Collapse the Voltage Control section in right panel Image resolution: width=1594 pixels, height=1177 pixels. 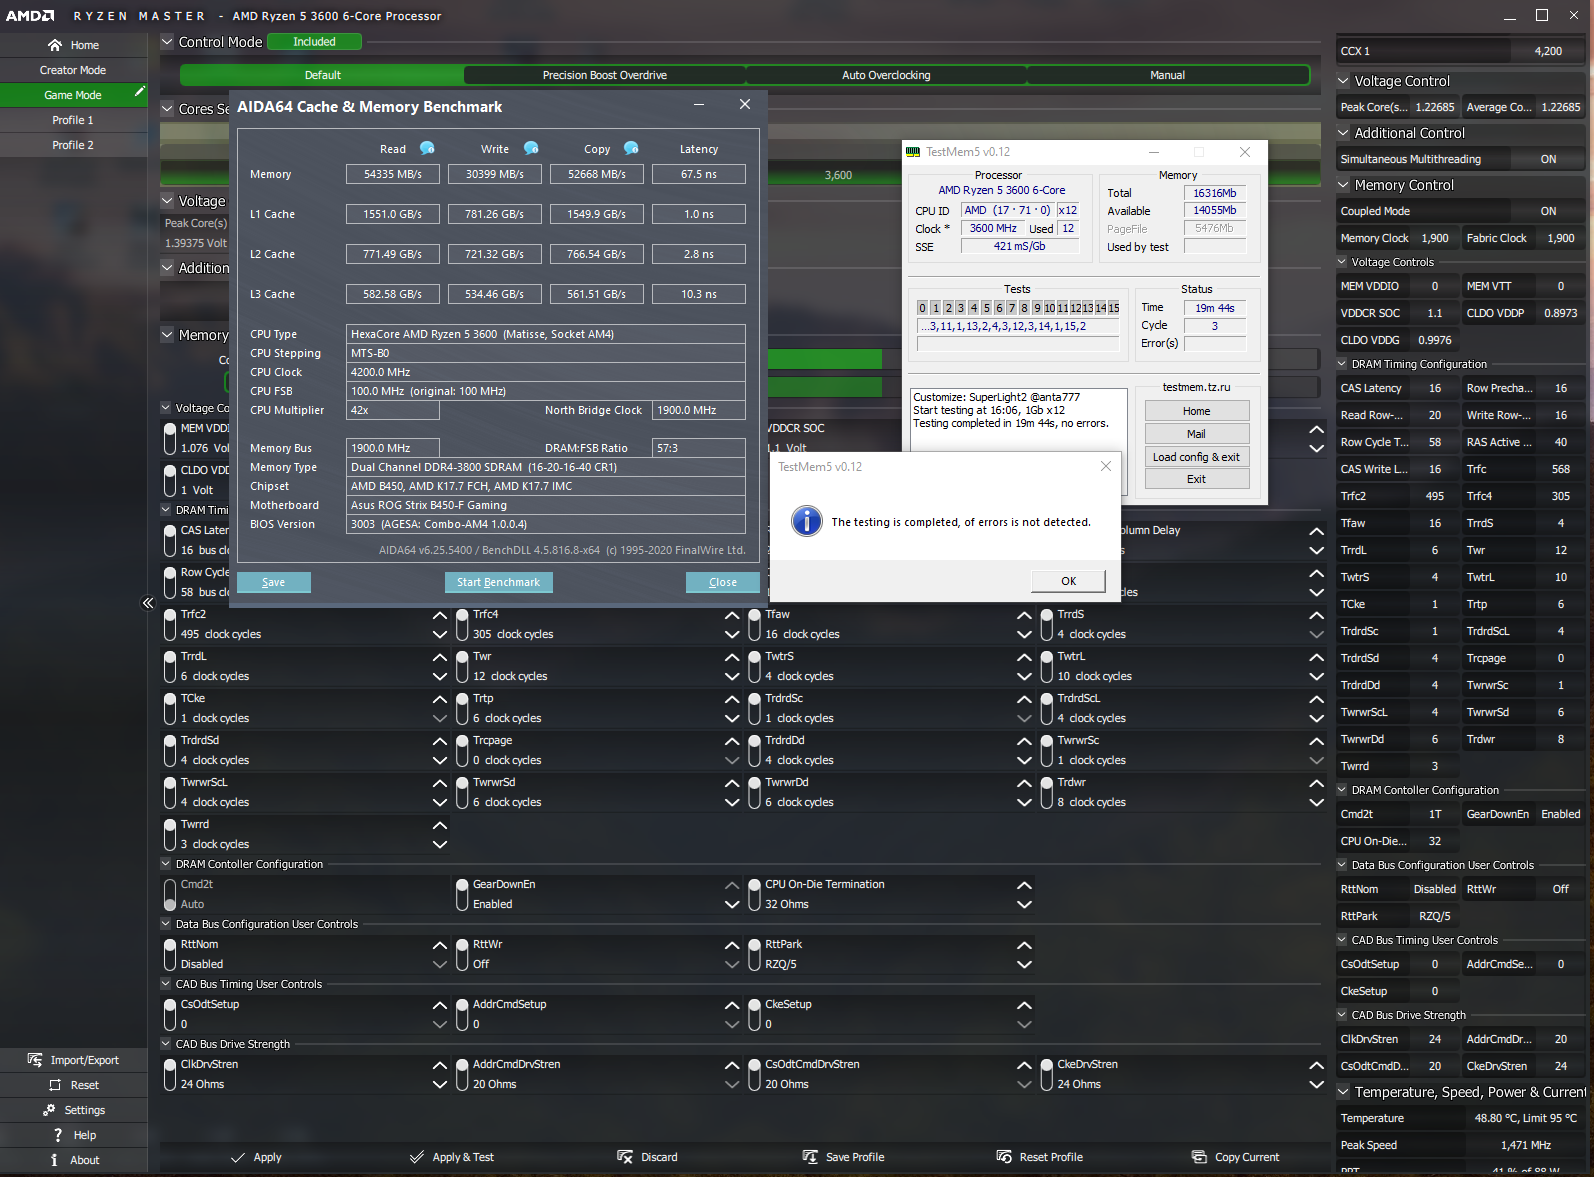pyautogui.click(x=1344, y=81)
